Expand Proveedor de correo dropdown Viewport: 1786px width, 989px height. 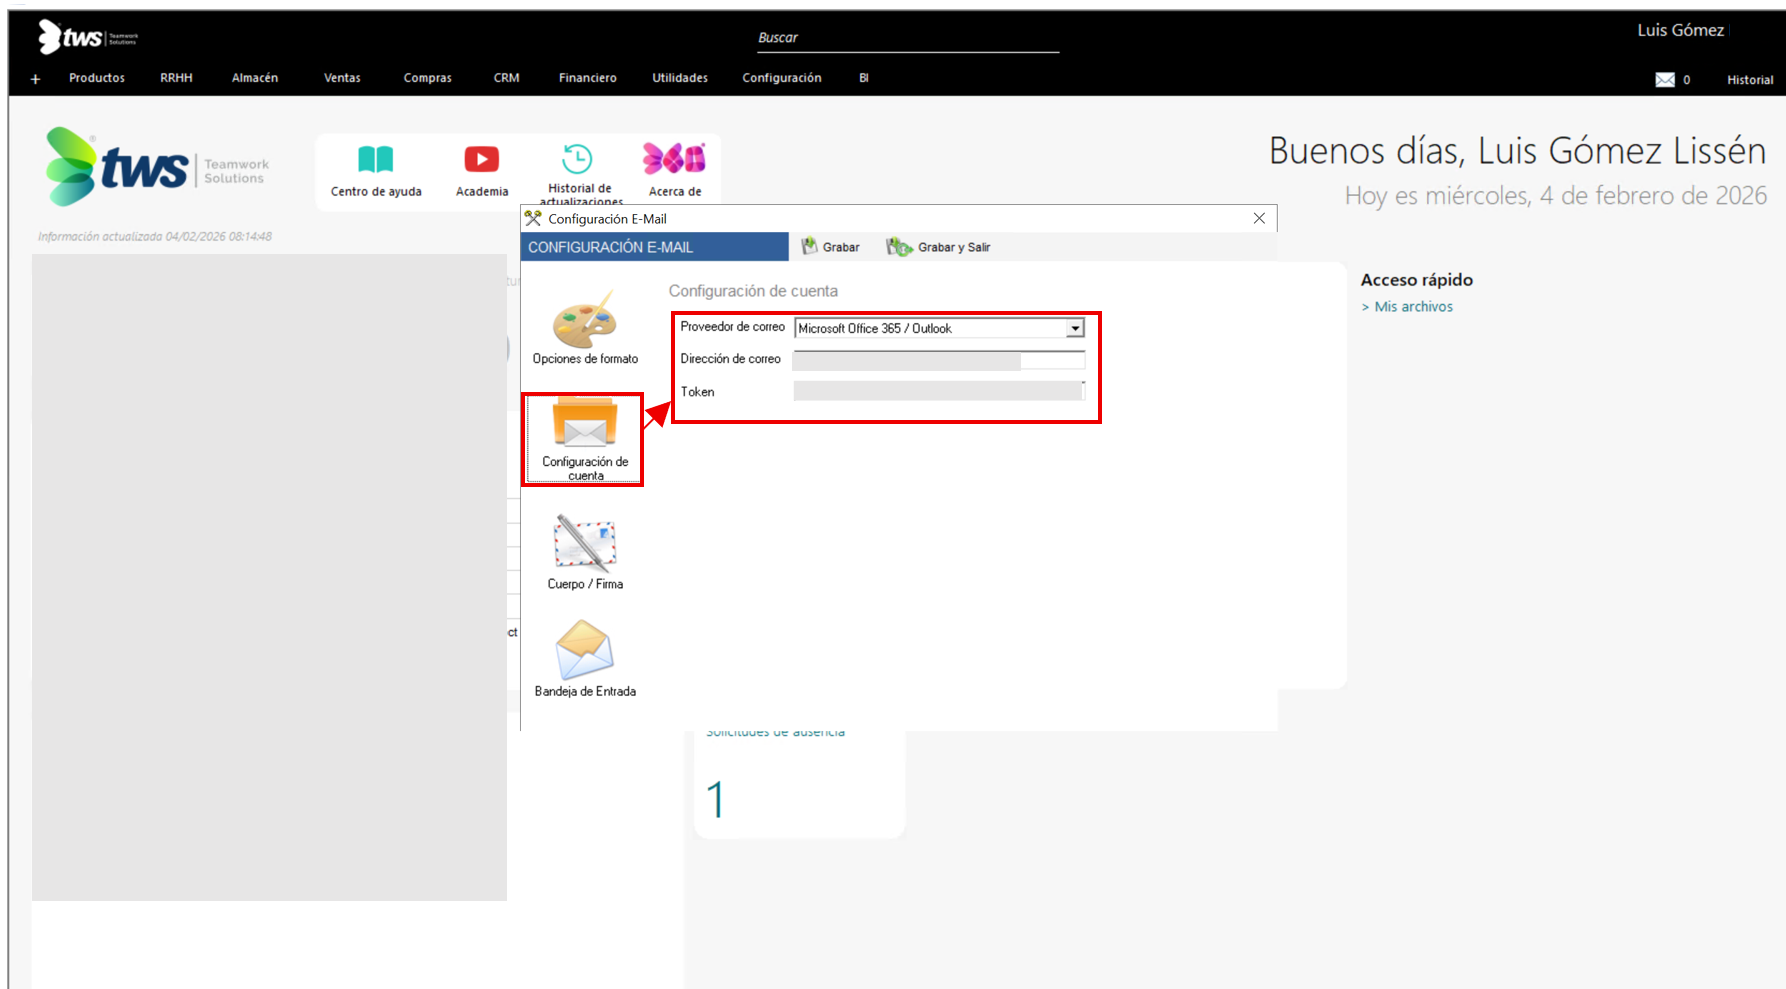click(1075, 328)
